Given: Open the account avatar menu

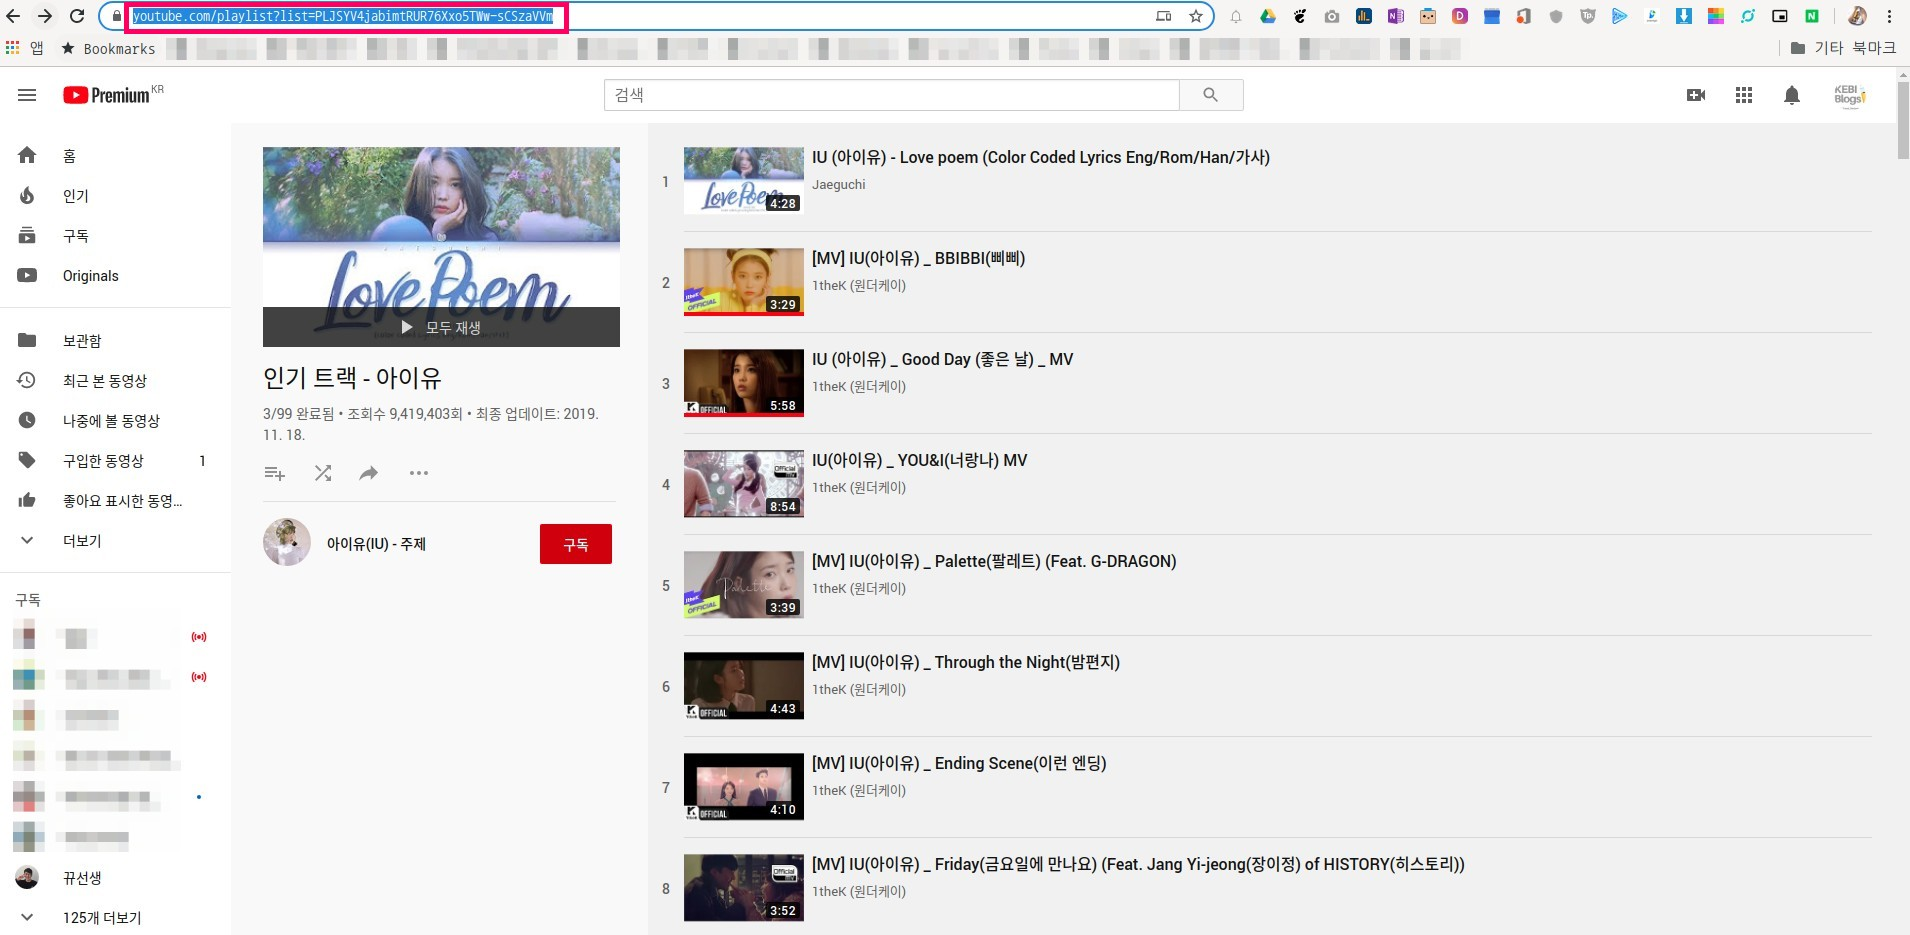Looking at the screenshot, I should tap(1849, 95).
